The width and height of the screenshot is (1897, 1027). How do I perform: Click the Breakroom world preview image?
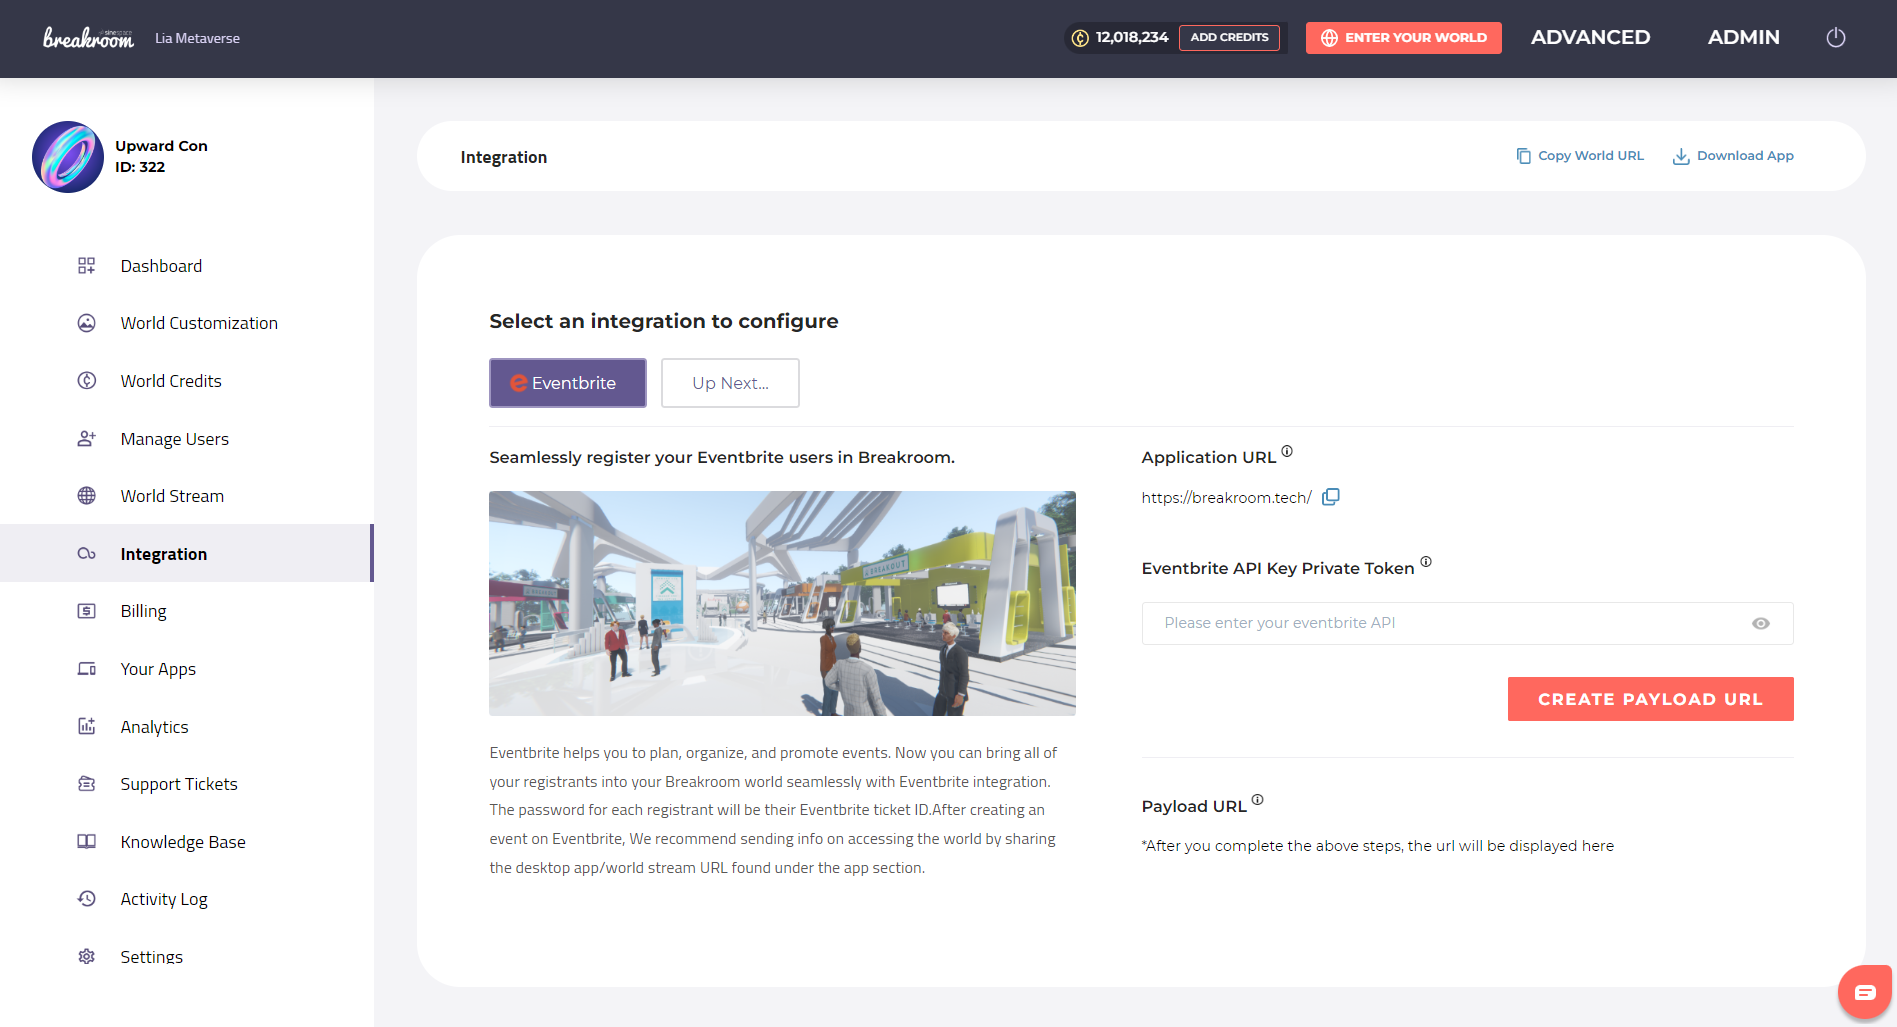tap(782, 603)
